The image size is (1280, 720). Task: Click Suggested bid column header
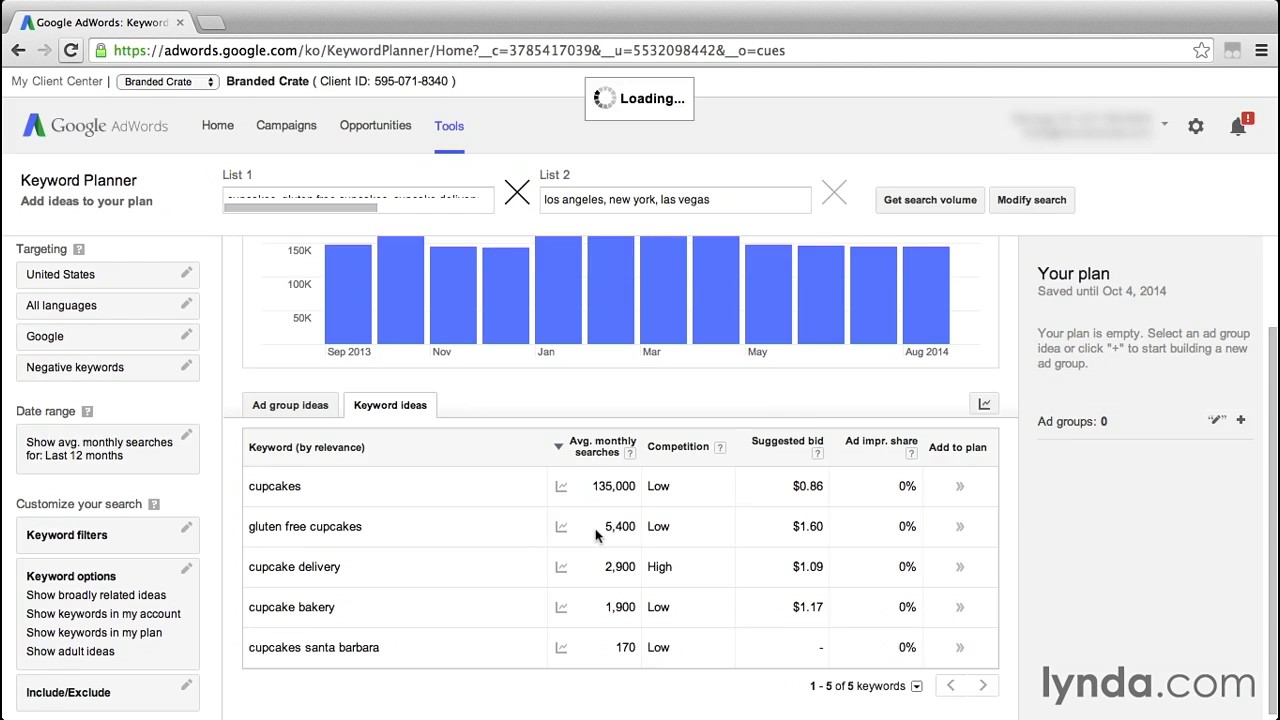(x=787, y=441)
